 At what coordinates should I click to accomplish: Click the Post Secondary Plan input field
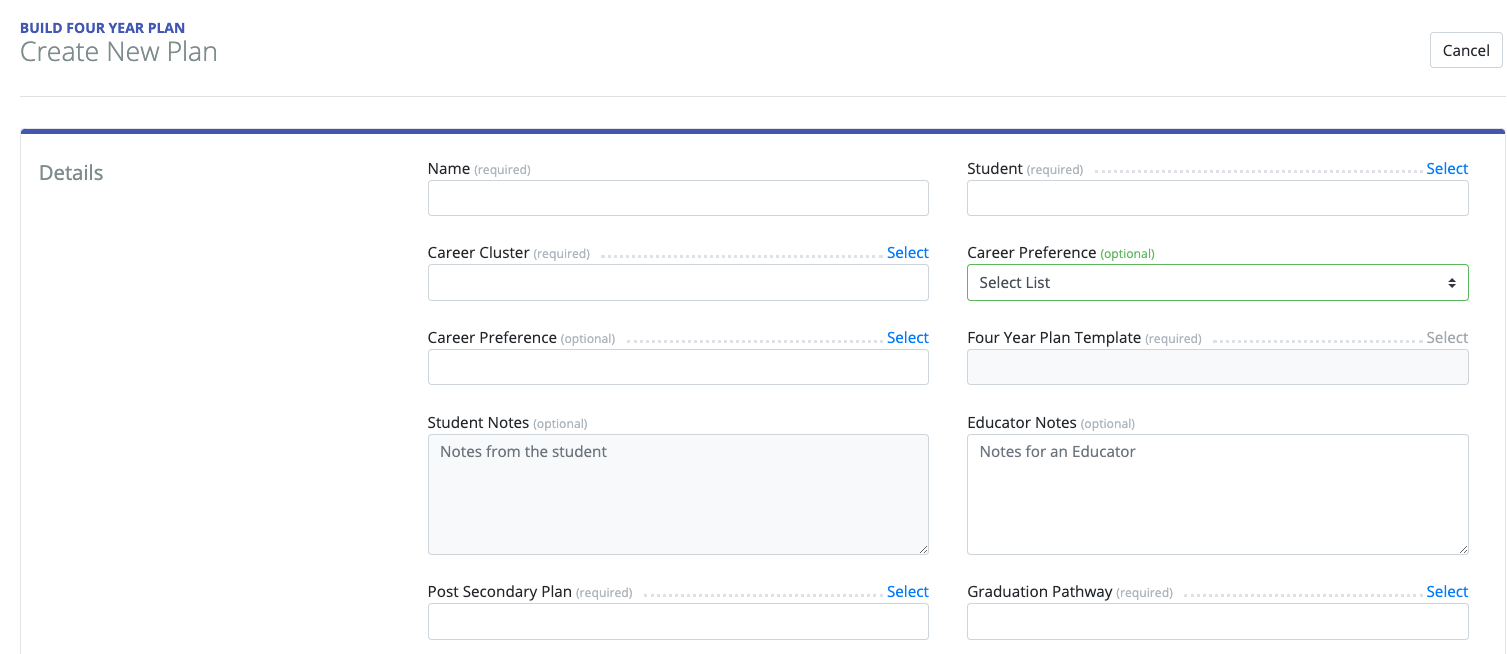[x=678, y=622]
